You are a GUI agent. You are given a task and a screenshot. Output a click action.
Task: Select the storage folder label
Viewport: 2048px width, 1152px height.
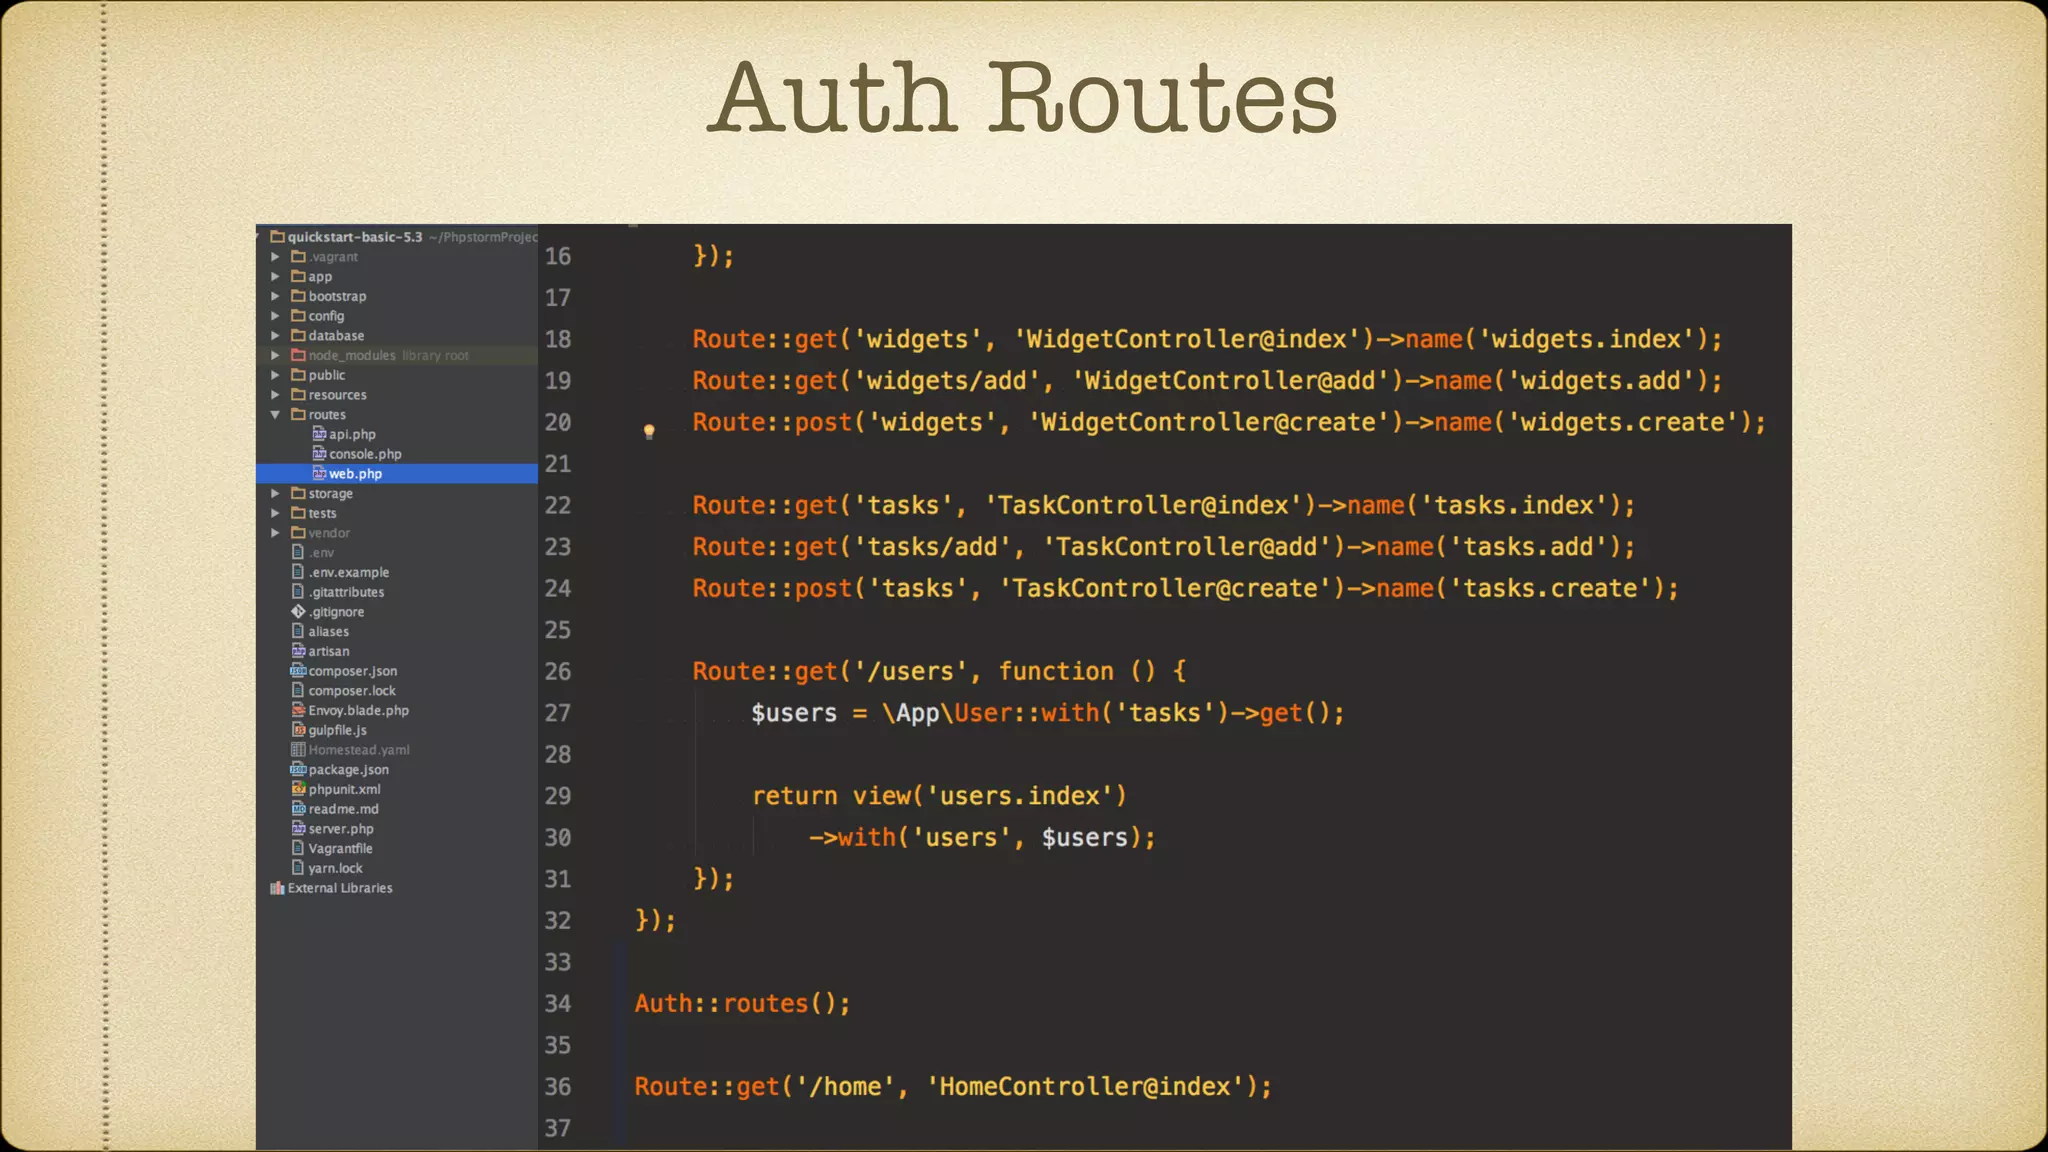coord(330,494)
